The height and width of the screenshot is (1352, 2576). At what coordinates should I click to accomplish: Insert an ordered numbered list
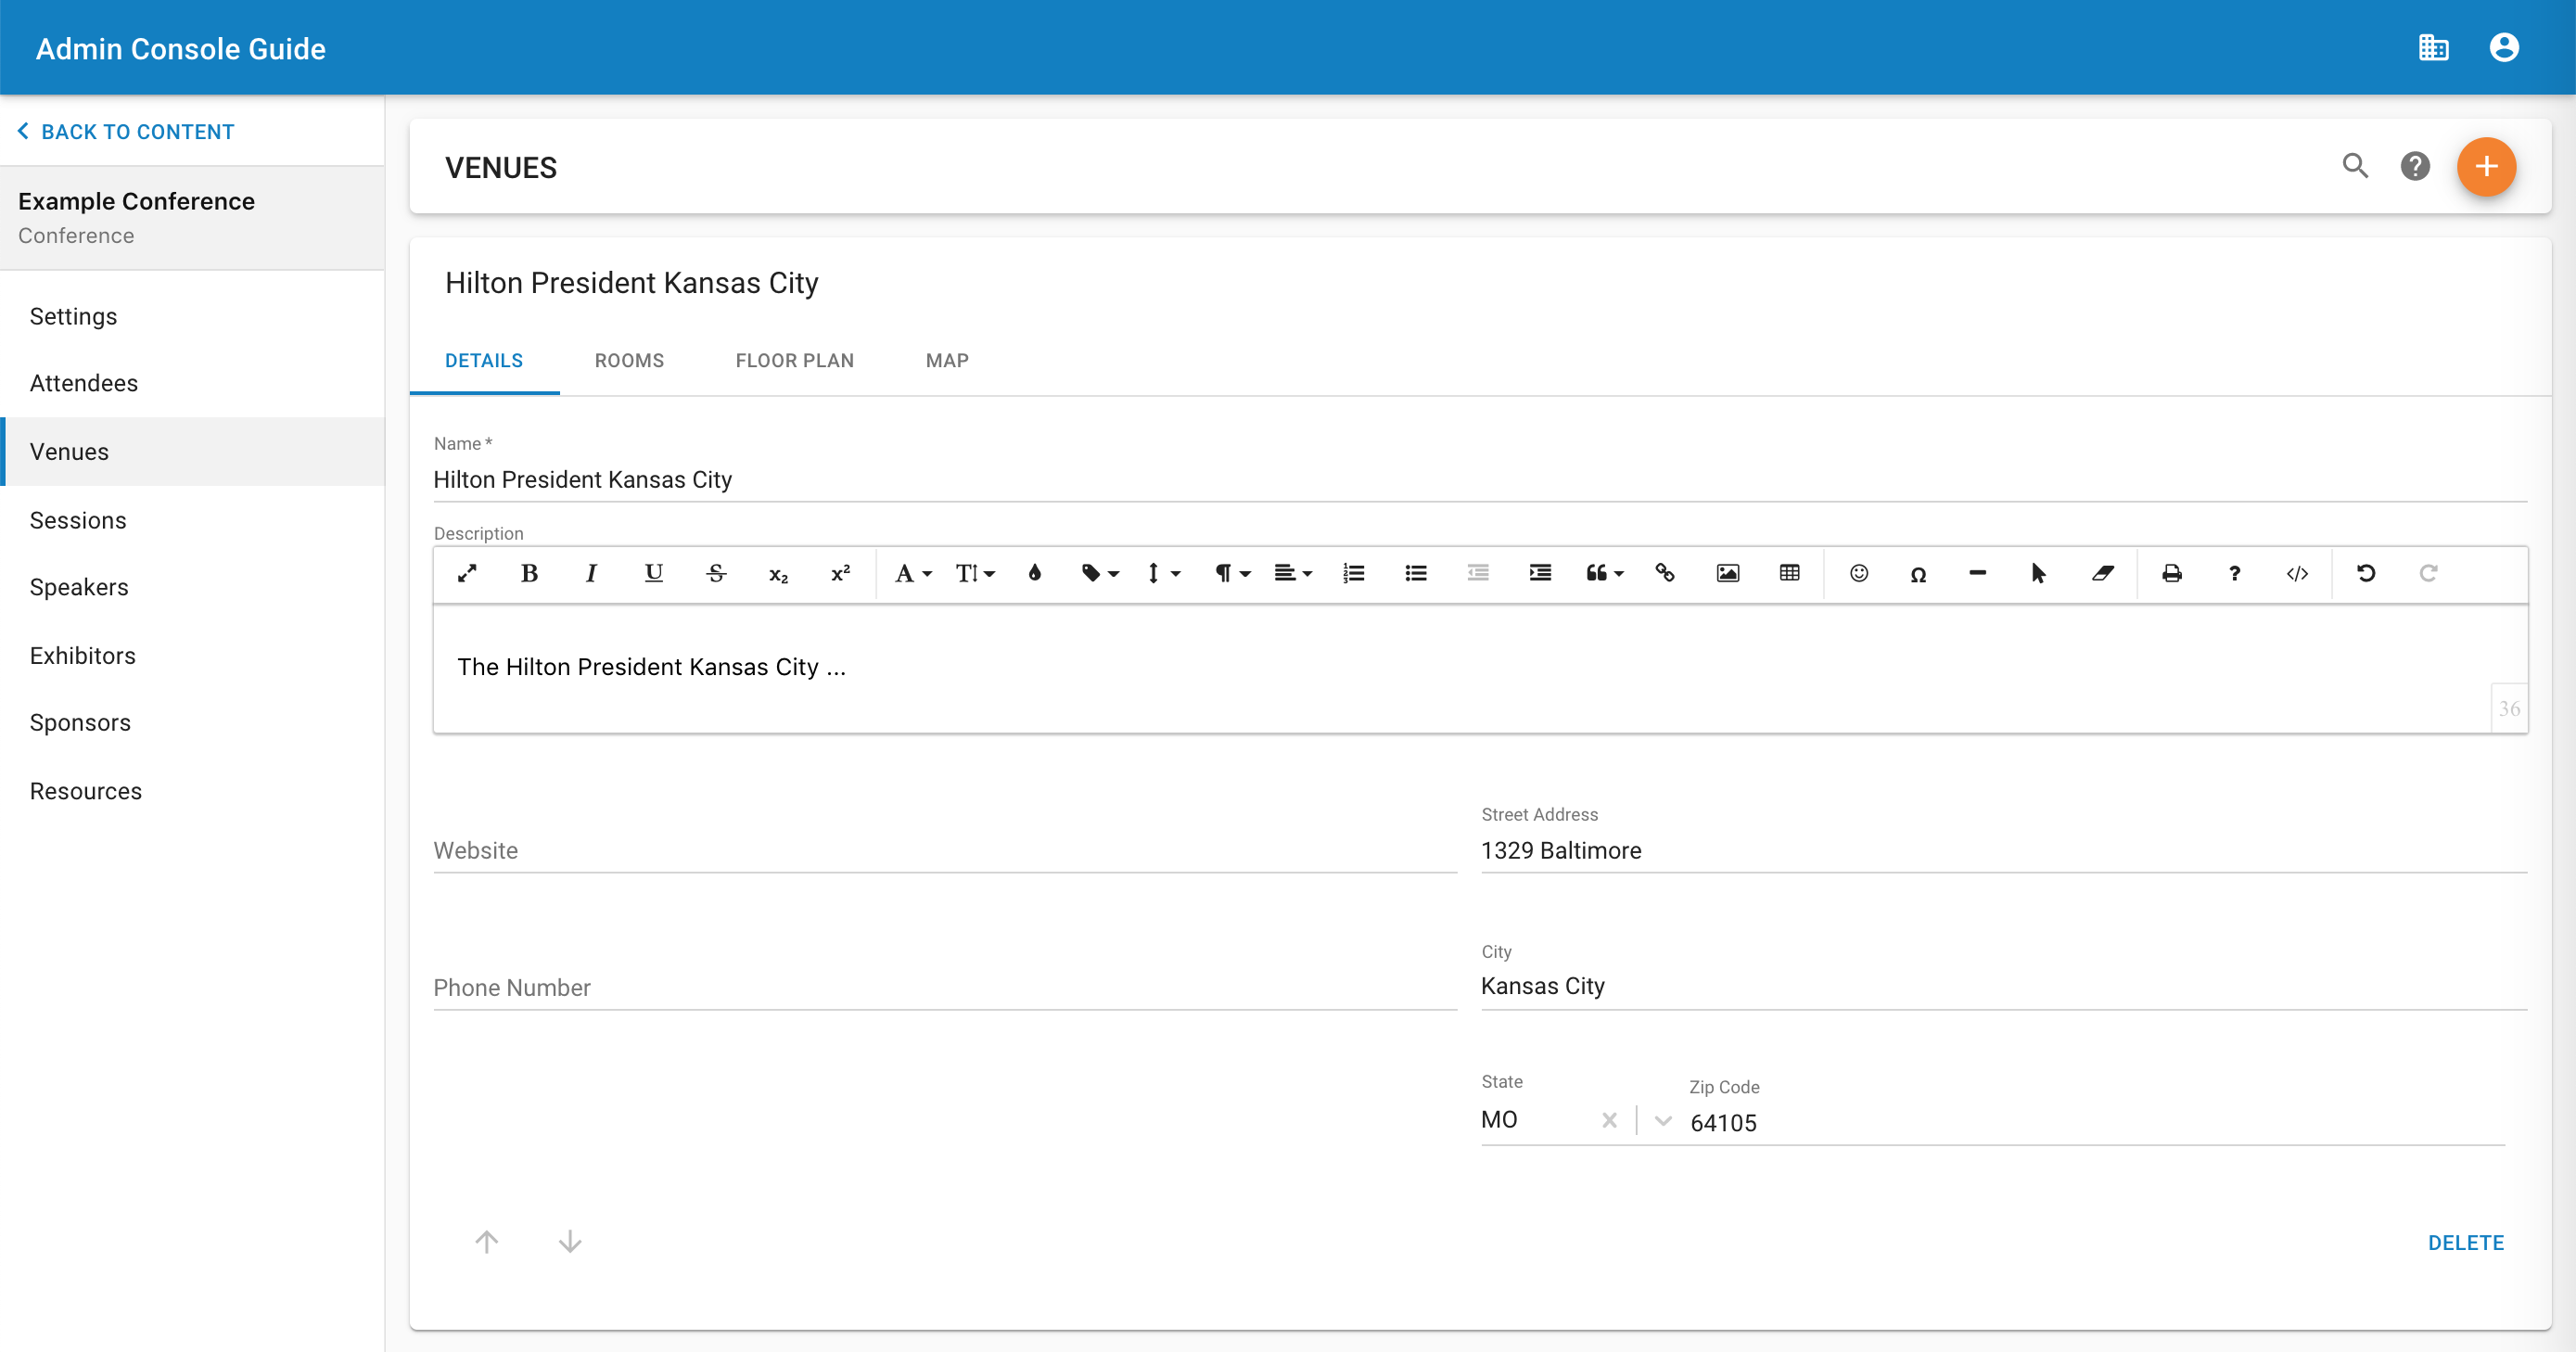[x=1354, y=574]
